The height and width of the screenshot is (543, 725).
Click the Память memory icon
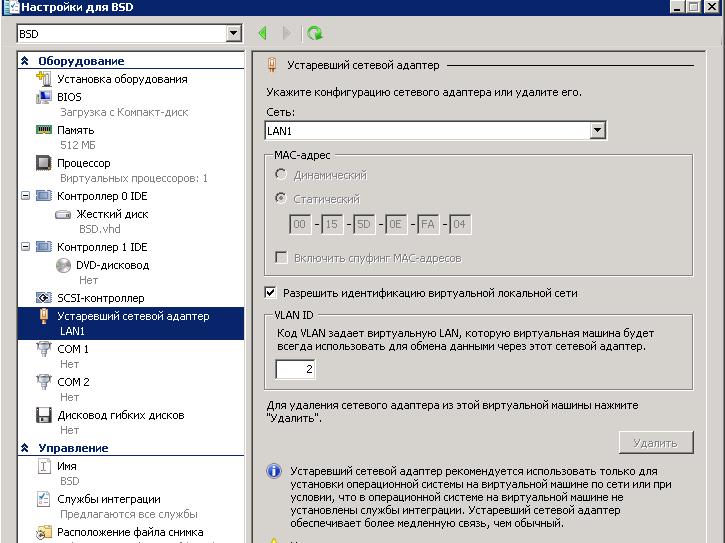(43, 130)
